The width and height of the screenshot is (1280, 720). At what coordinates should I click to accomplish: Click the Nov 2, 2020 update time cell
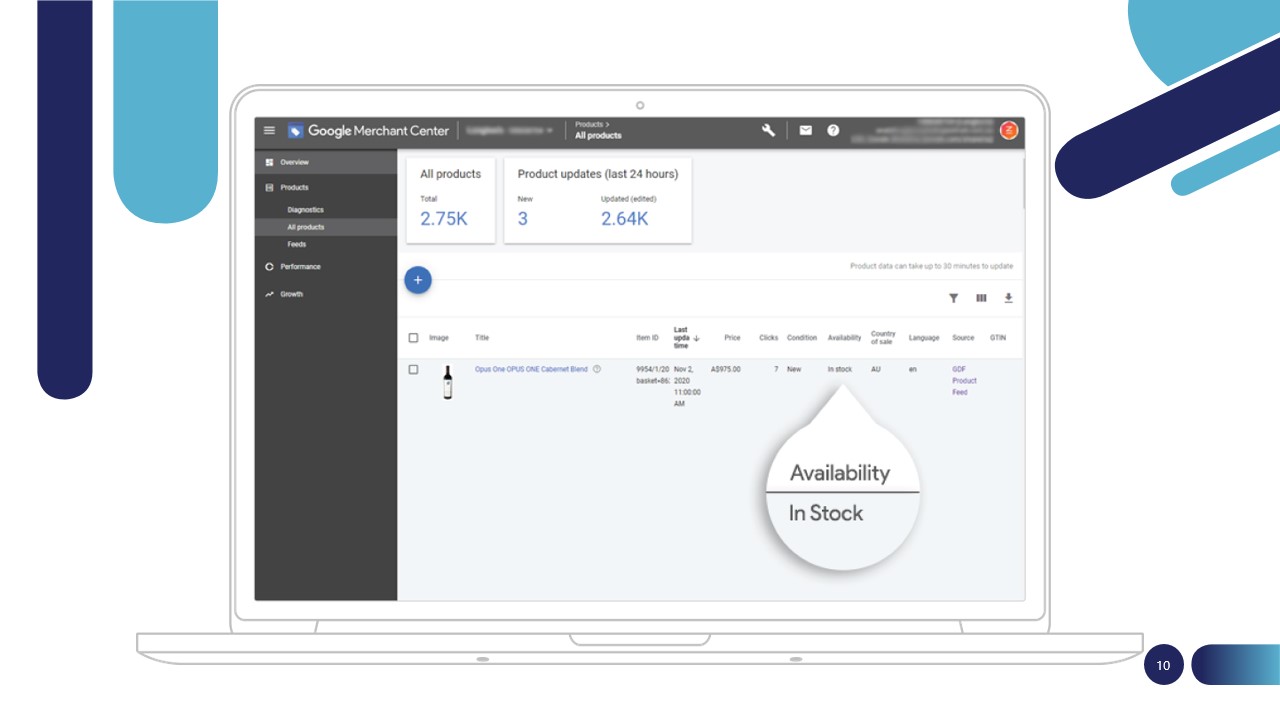(x=688, y=386)
